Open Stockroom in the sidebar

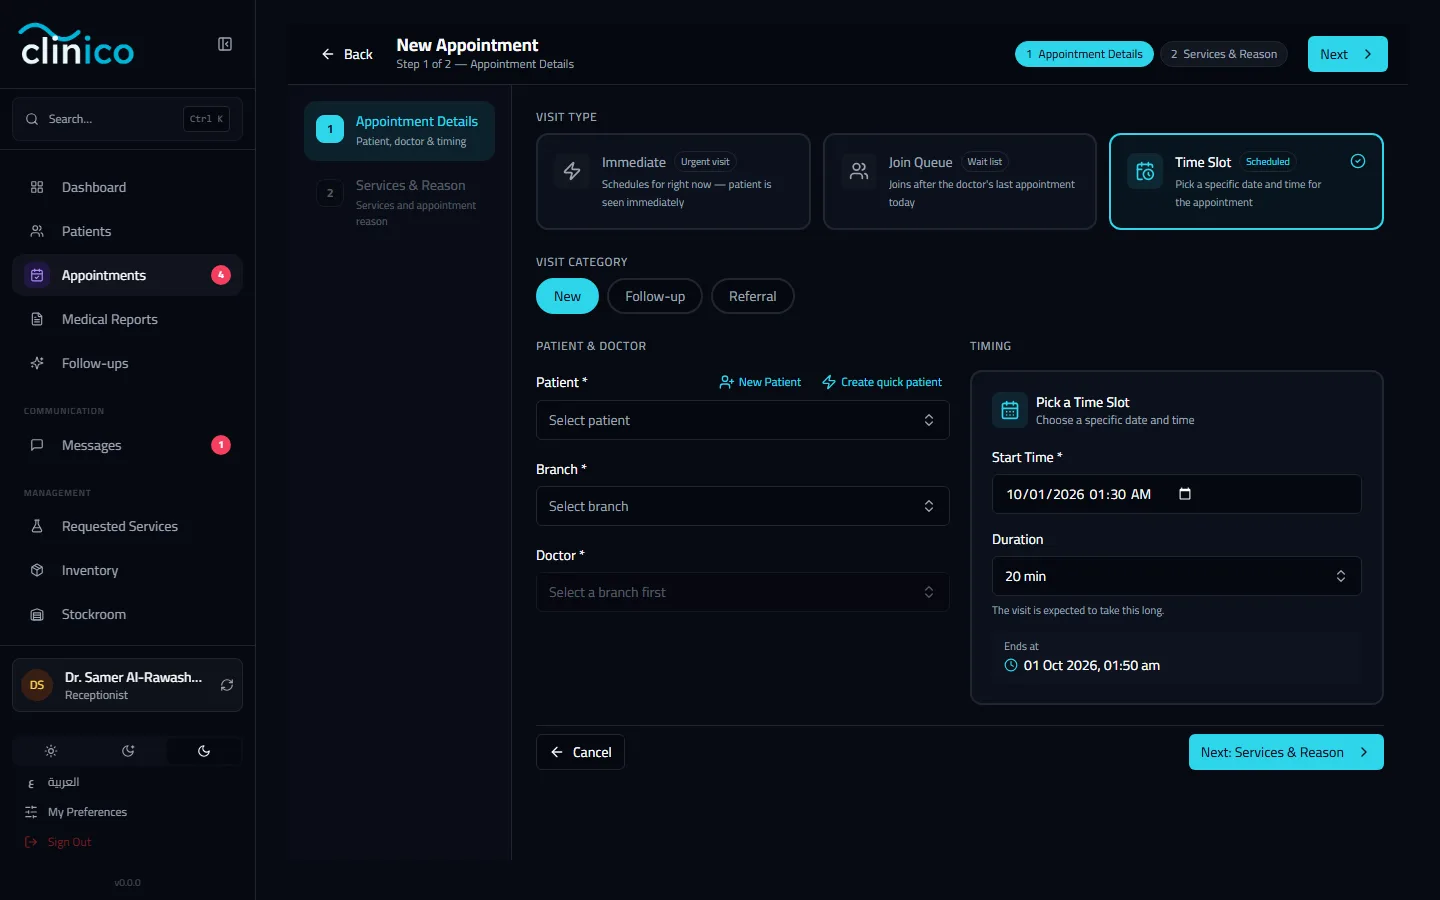pyautogui.click(x=127, y=614)
